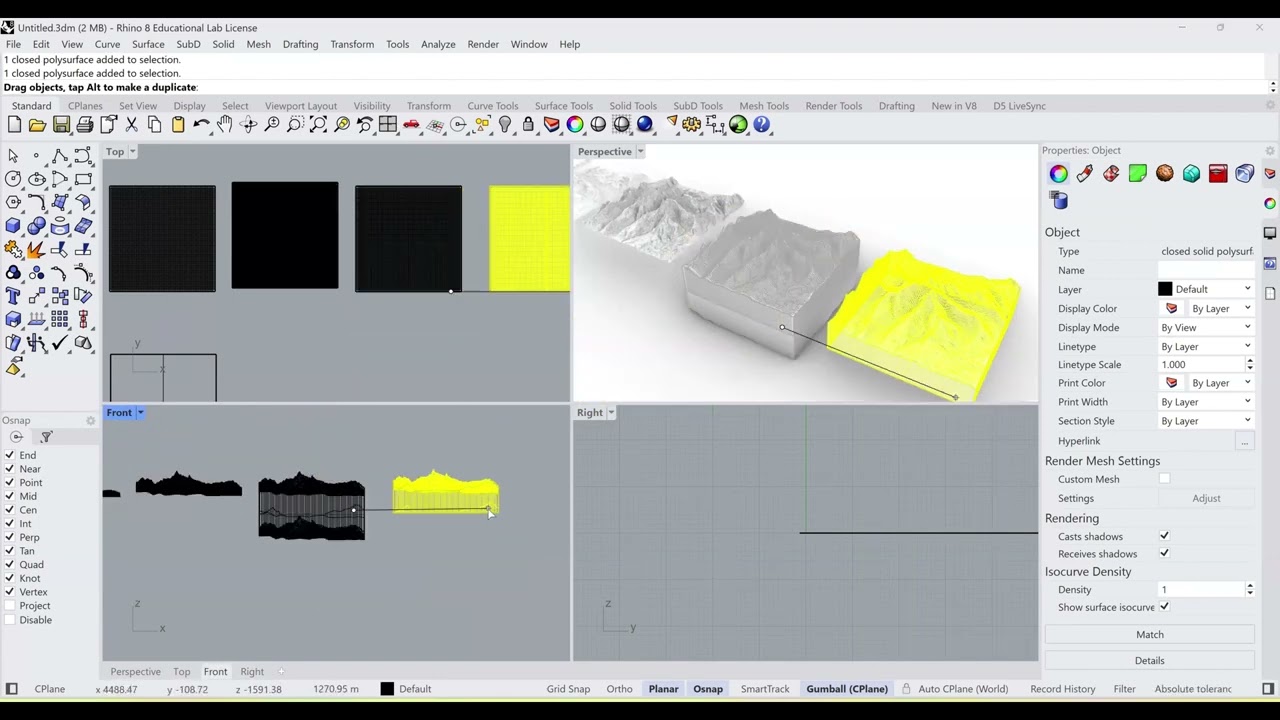
Task: Click the light bulb Hide icon
Action: pos(505,125)
